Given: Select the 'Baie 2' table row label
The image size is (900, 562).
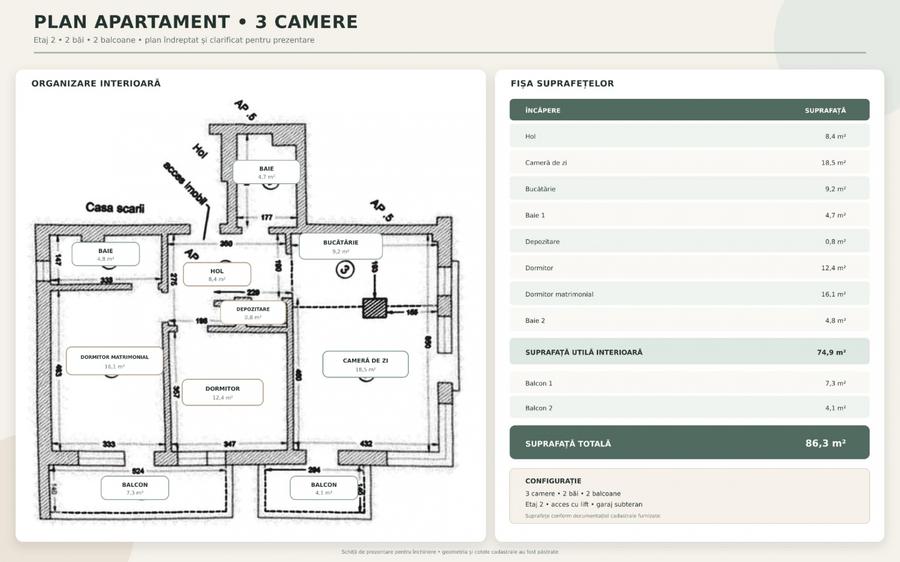Looking at the screenshot, I should click(535, 321).
